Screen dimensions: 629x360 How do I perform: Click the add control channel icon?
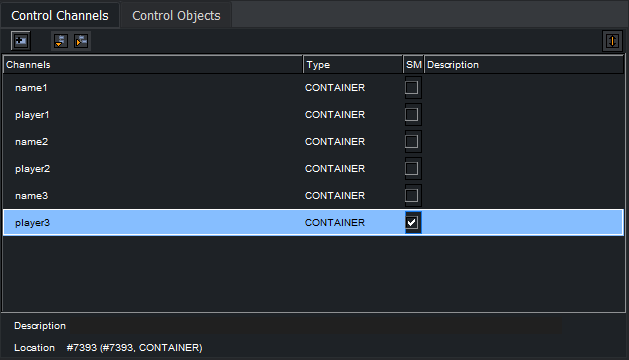click(x=20, y=41)
